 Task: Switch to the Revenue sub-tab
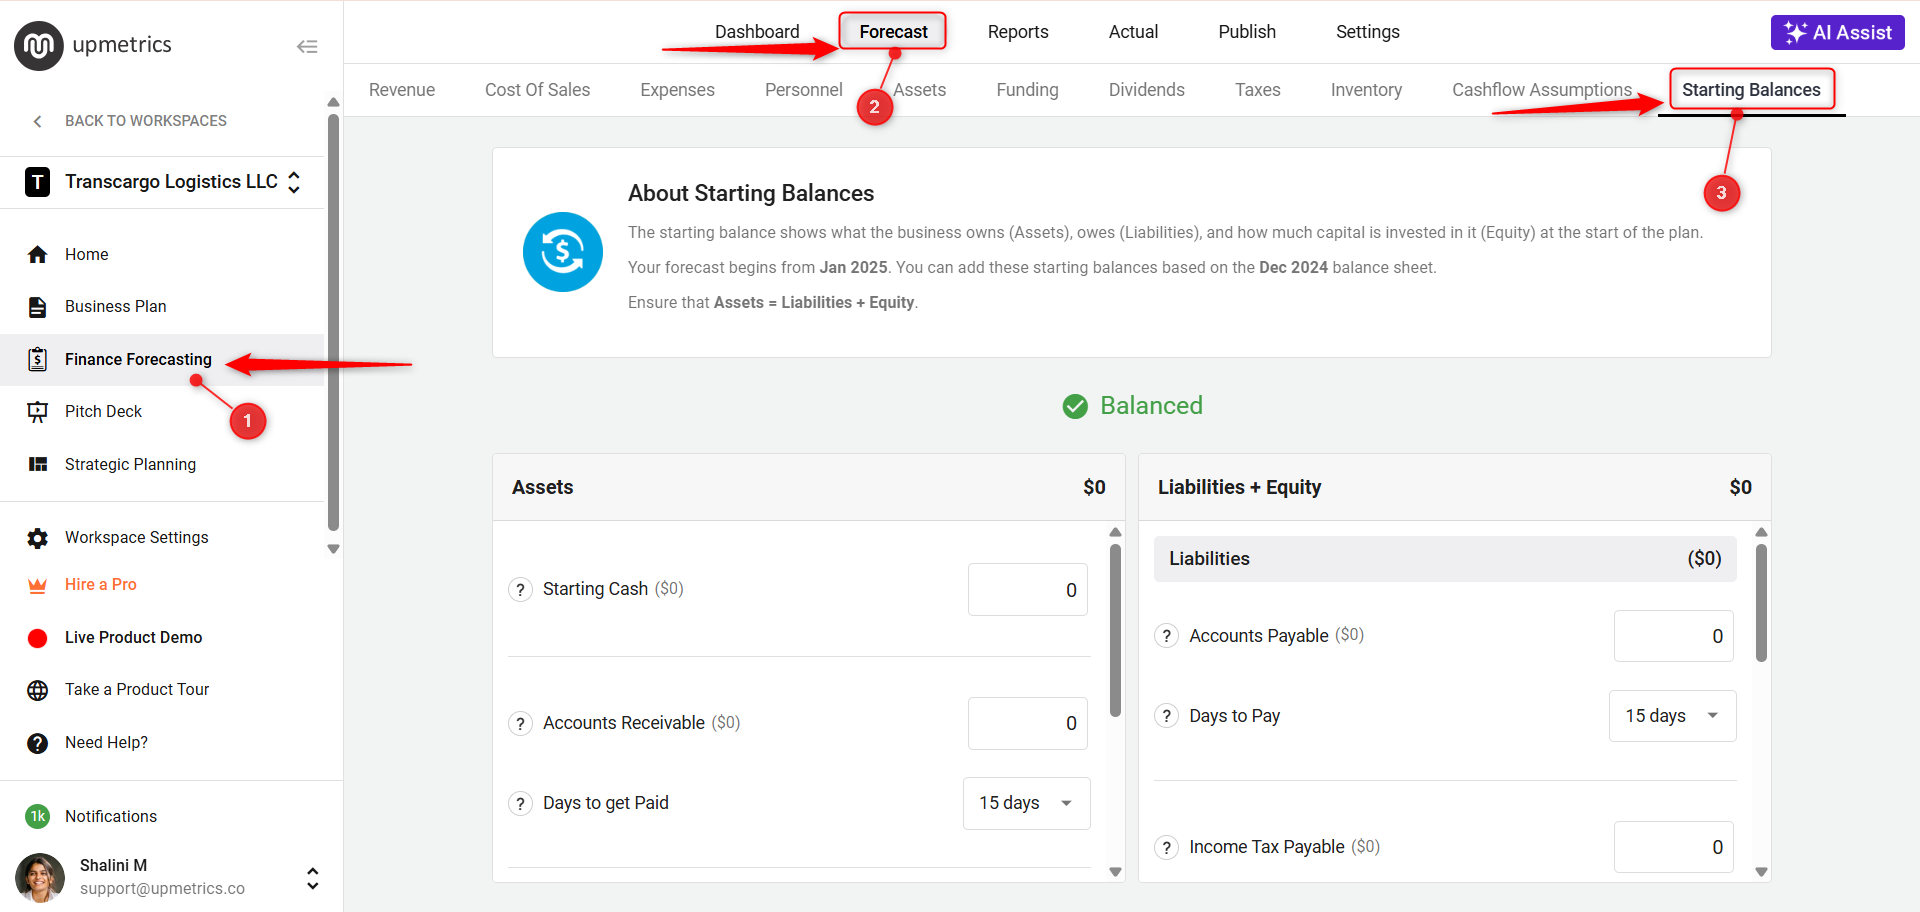[402, 90]
